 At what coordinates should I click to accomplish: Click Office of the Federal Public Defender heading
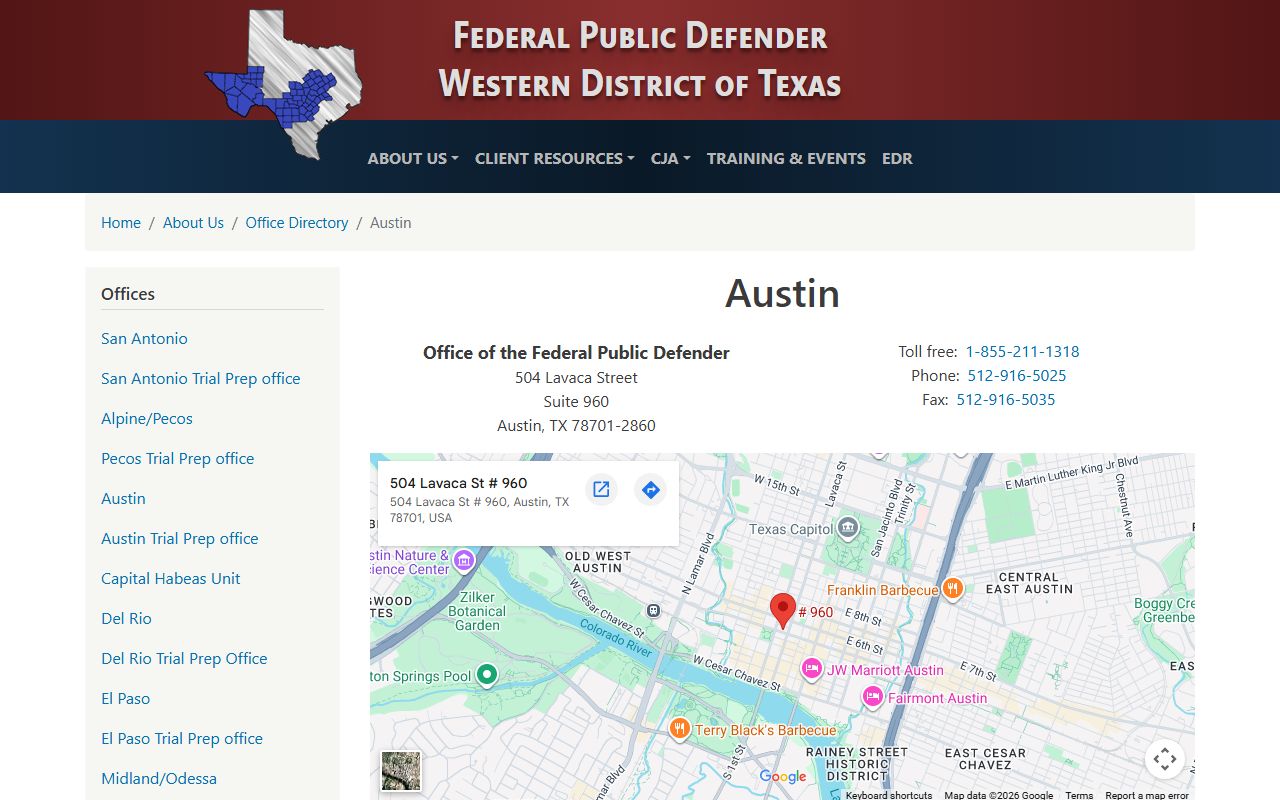576,352
